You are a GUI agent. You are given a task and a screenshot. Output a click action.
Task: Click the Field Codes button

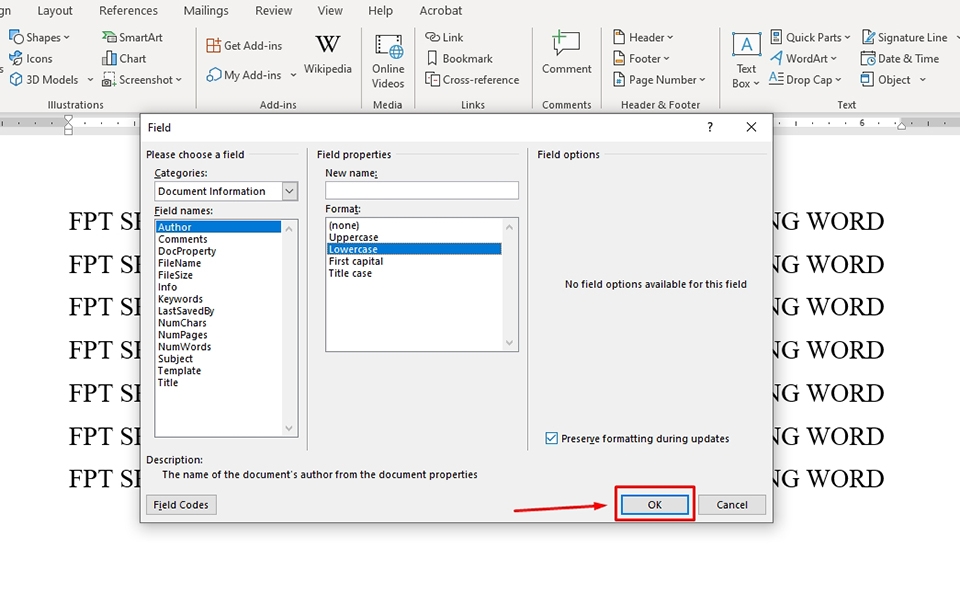pyautogui.click(x=181, y=505)
